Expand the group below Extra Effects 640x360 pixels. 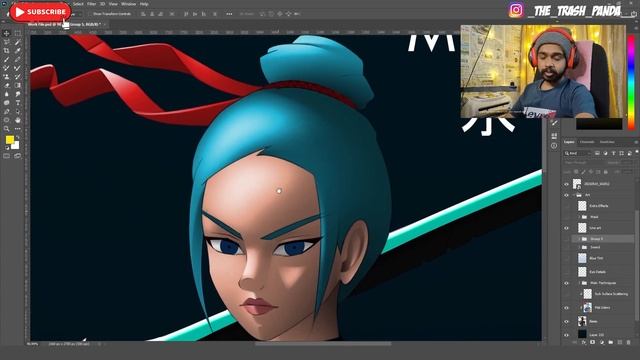point(579,217)
